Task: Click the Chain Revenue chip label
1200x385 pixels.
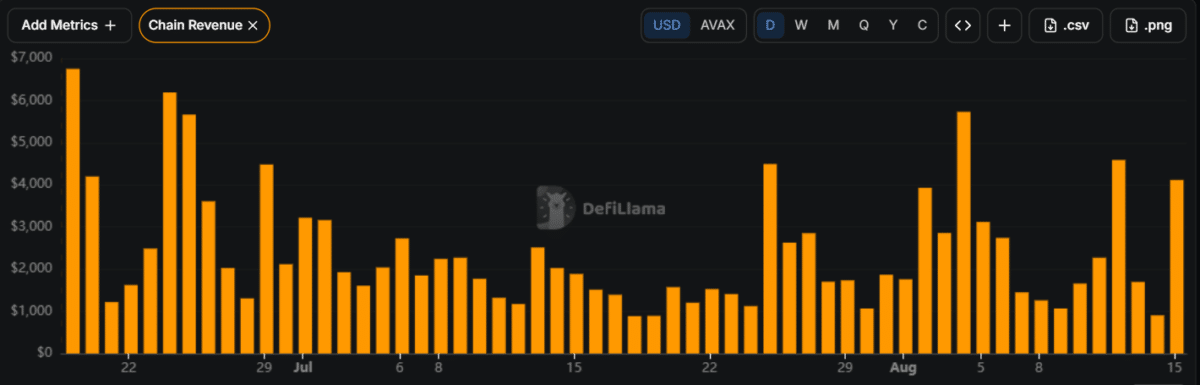Action: click(x=195, y=25)
